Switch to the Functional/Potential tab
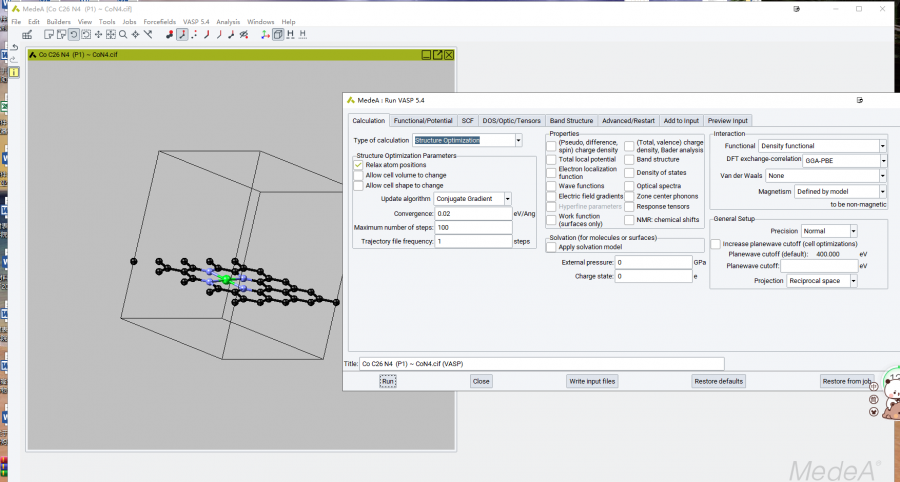Image resolution: width=900 pixels, height=482 pixels. tap(423, 120)
